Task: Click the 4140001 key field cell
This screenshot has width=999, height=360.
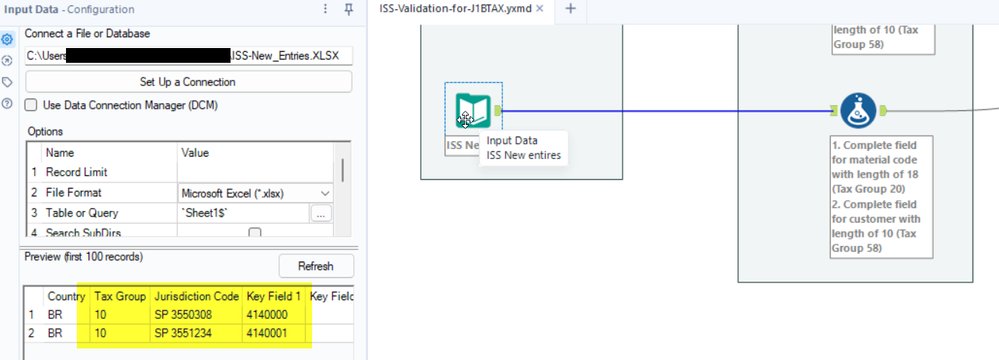Action: (x=273, y=333)
